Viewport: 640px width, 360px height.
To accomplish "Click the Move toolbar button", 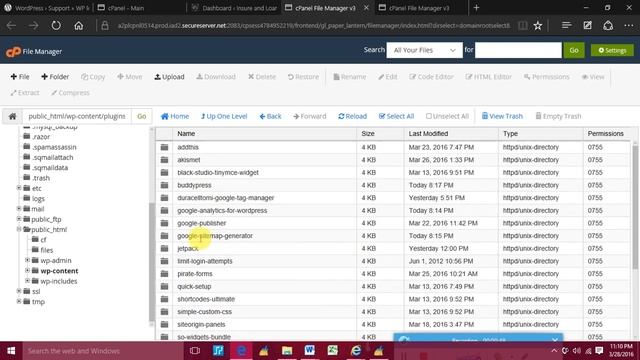I will coord(129,77).
